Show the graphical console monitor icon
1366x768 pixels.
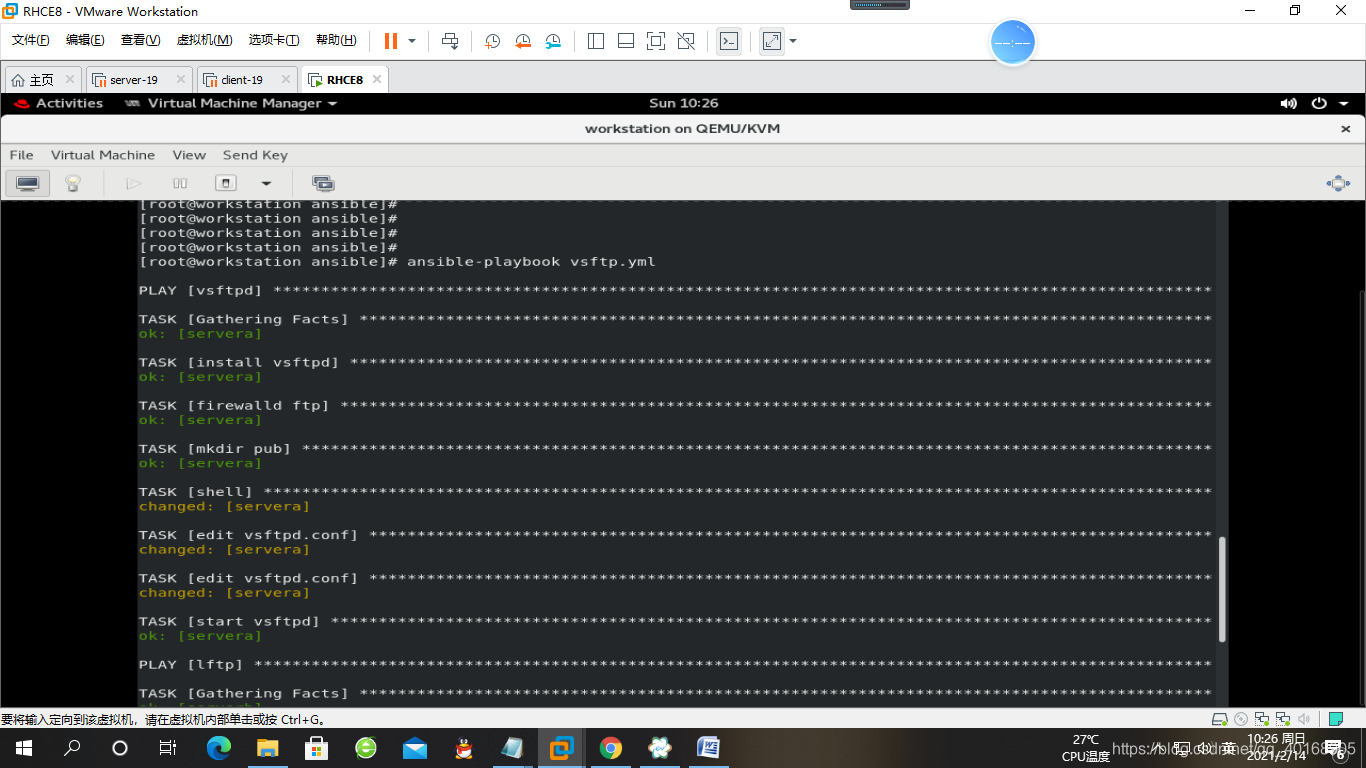(27, 183)
